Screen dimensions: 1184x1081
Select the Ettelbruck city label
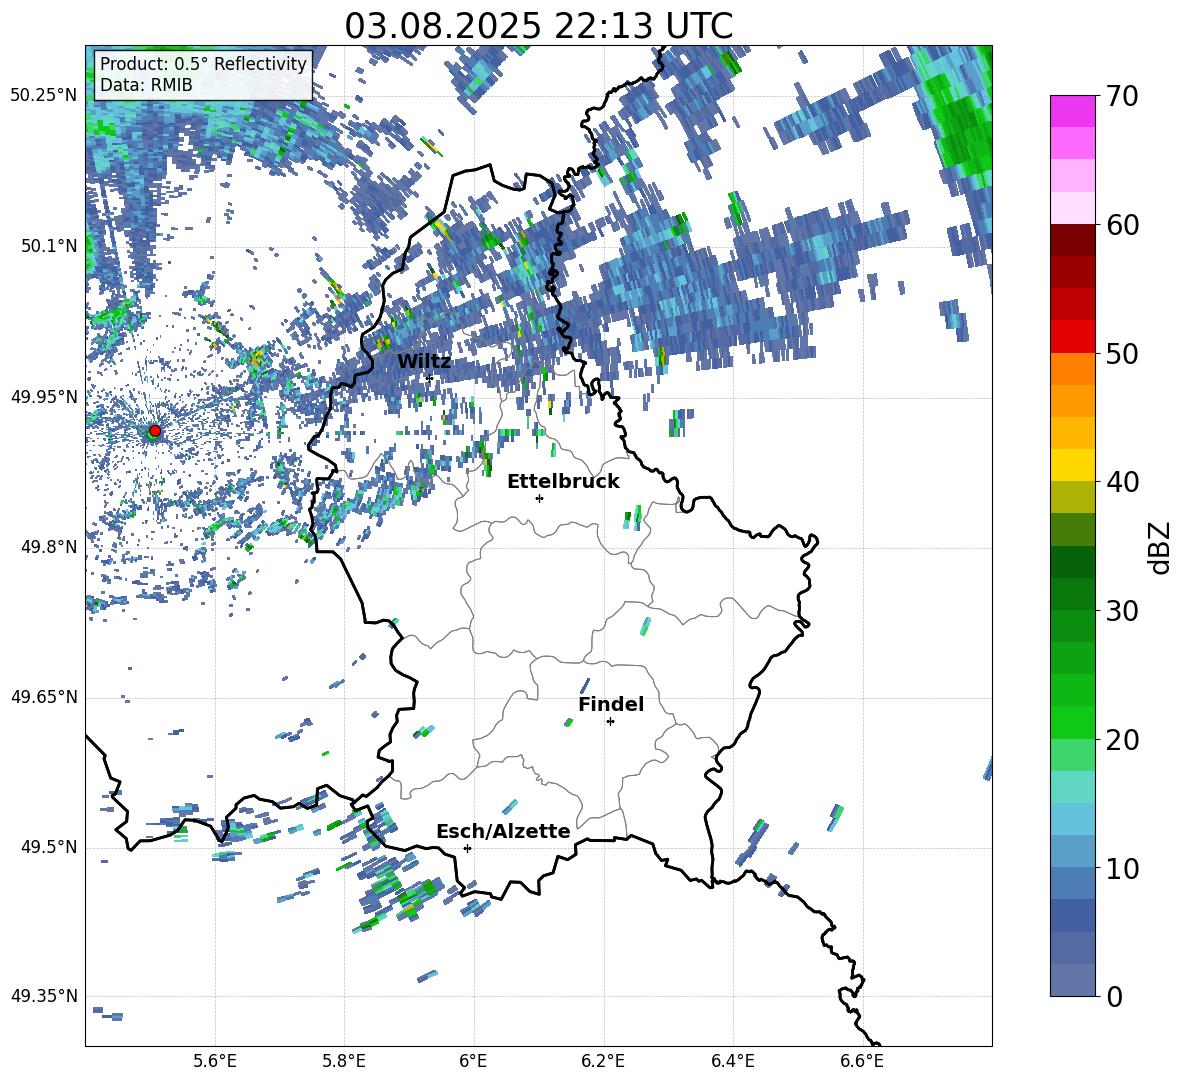click(563, 482)
